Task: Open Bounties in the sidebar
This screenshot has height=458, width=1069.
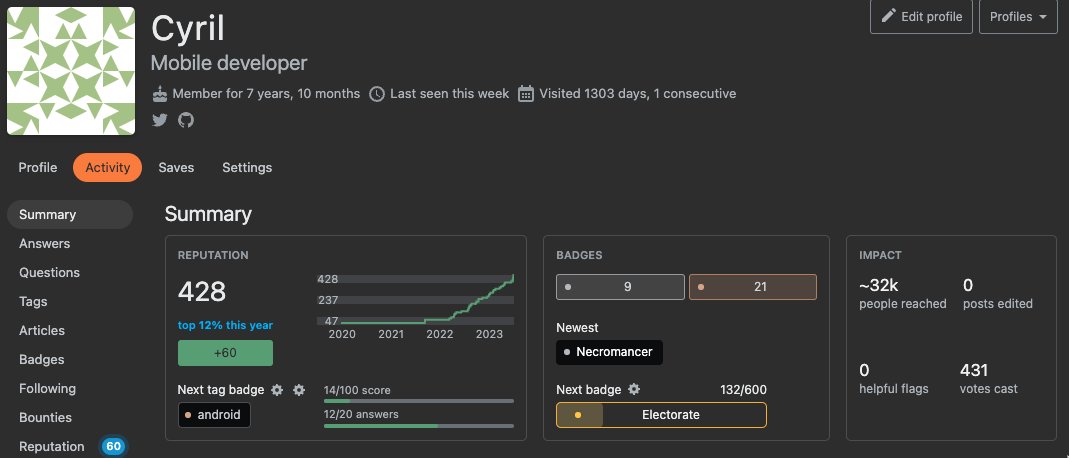Action: point(45,417)
